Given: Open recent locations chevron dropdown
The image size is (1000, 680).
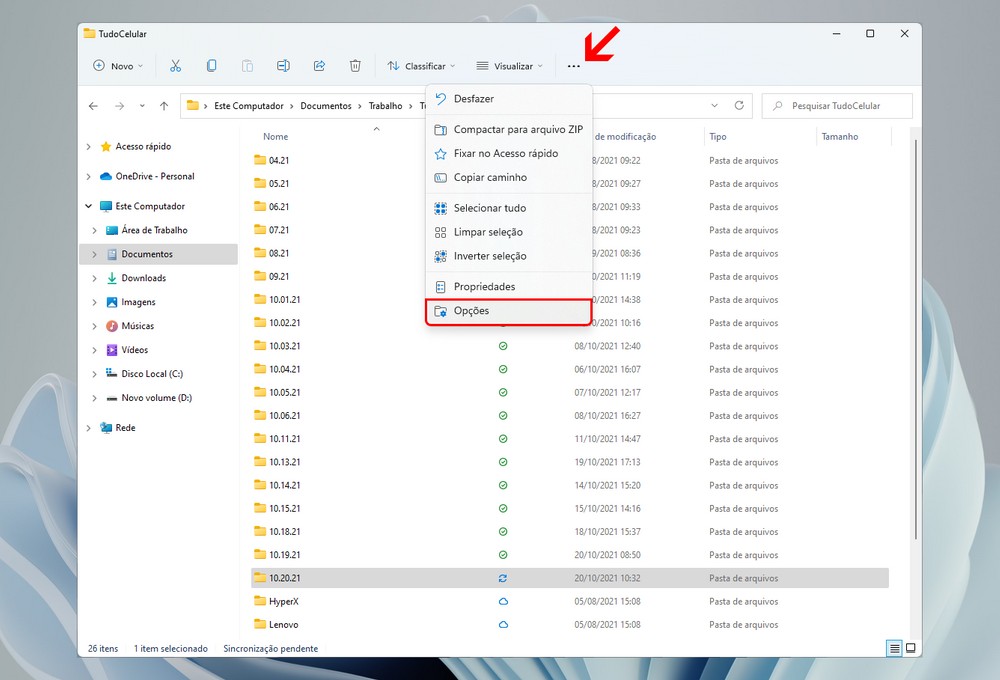Looking at the screenshot, I should [x=142, y=106].
